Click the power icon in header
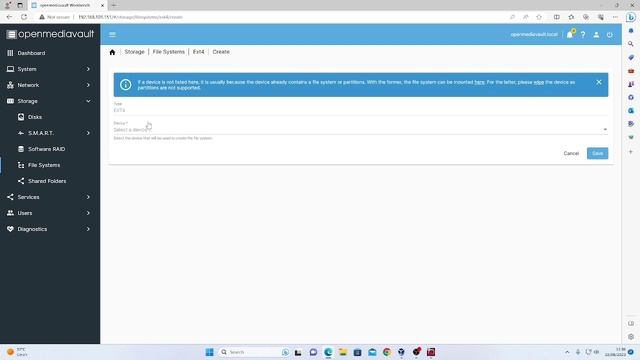Screen dimensions: 640x360 (609, 35)
